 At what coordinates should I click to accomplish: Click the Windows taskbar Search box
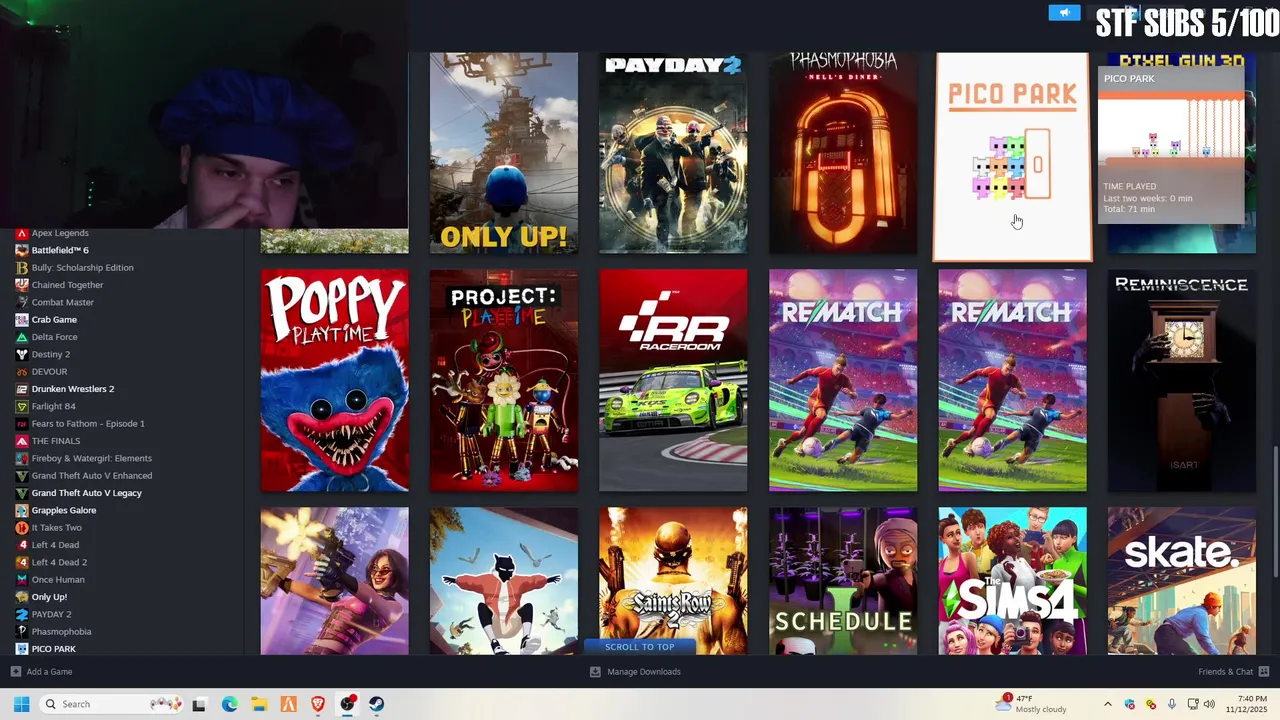[113, 704]
